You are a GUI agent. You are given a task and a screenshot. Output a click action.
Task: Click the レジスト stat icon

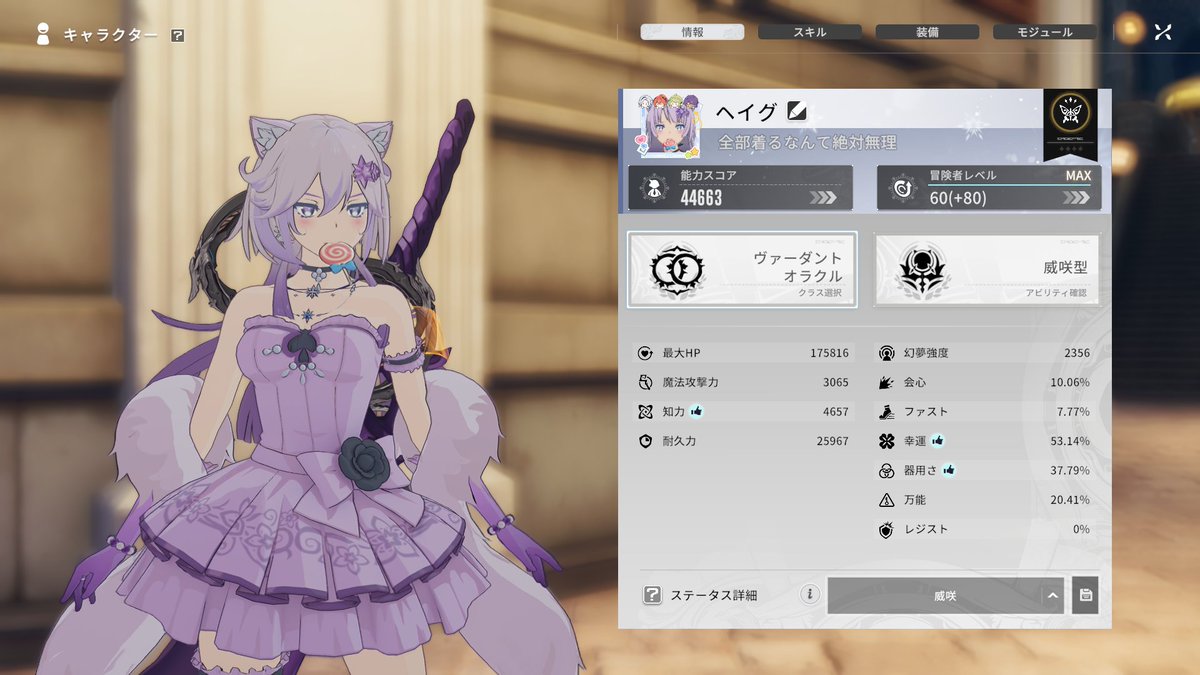pyautogui.click(x=886, y=529)
